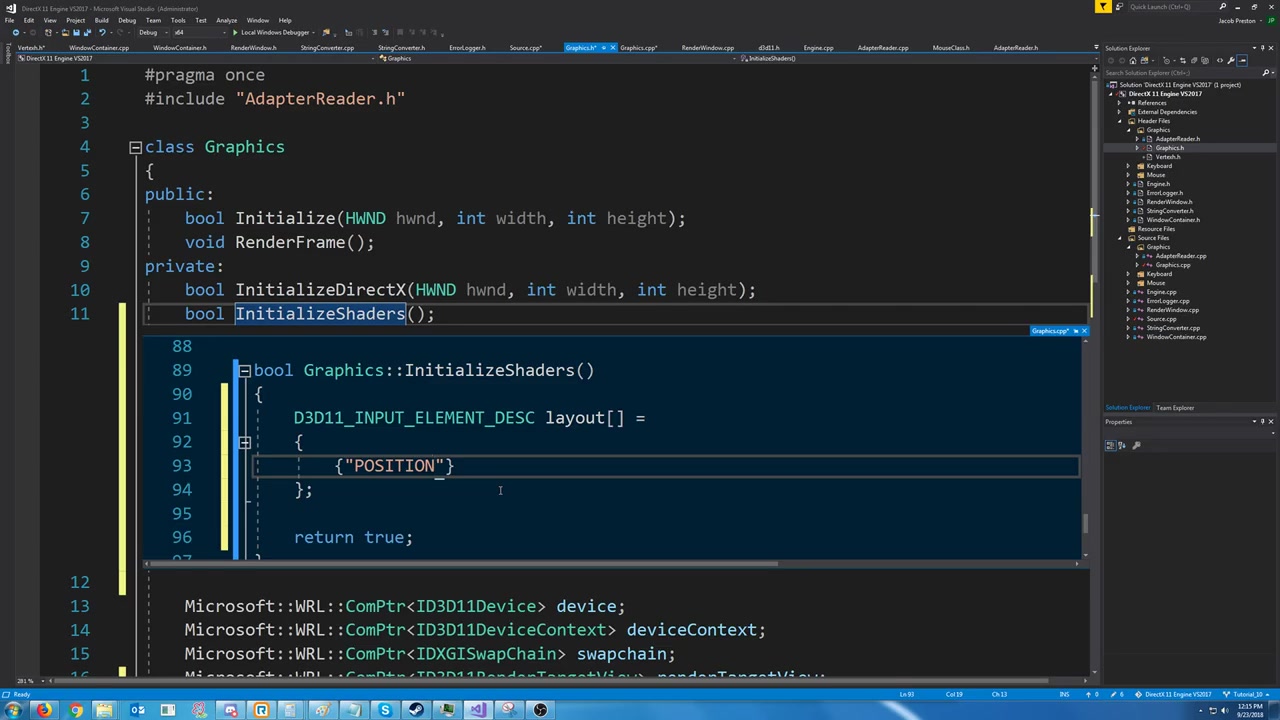Click the Undo arrow in toolbar
The height and width of the screenshot is (720, 1280).
point(101,32)
